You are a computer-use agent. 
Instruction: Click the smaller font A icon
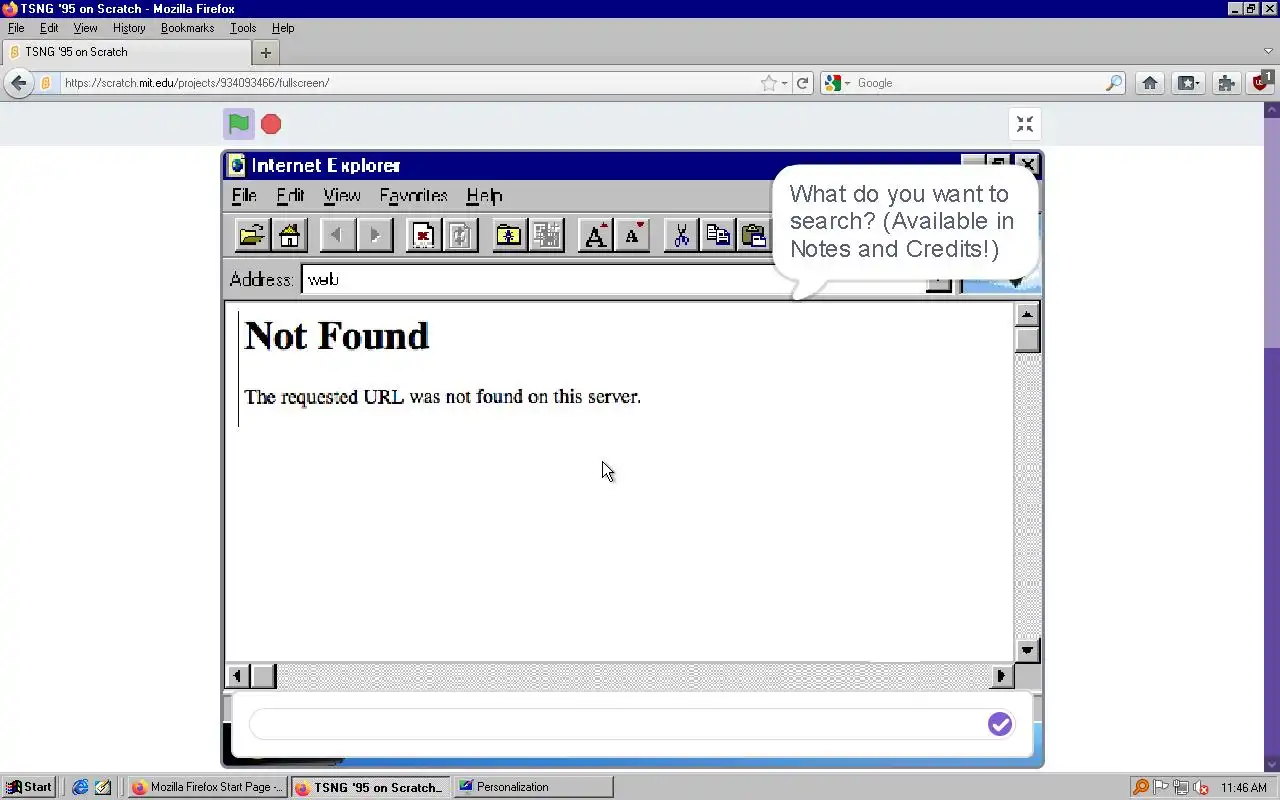tap(632, 235)
